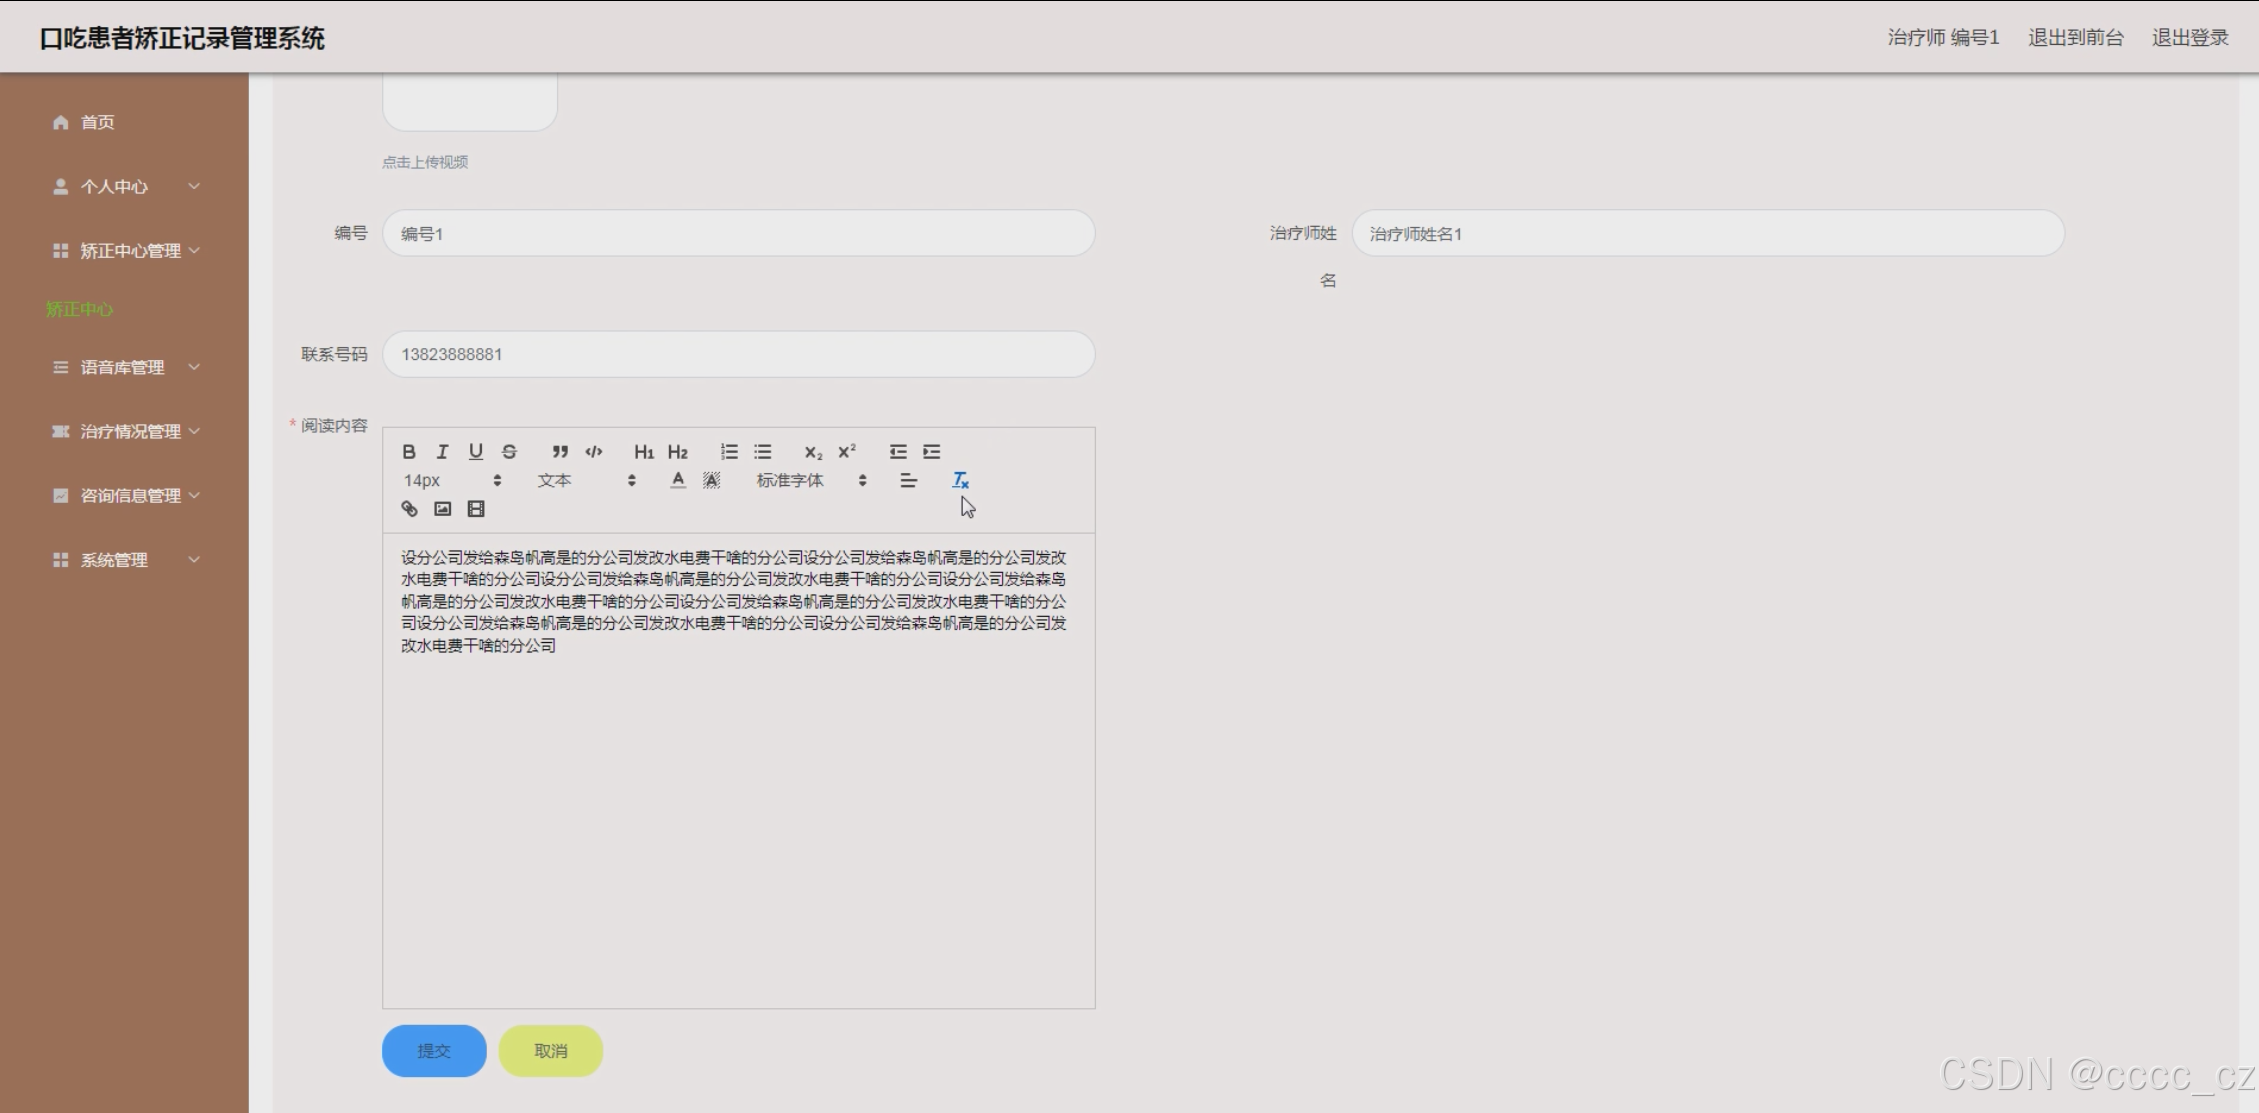2259x1113 pixels.
Task: Toggle underline formatting in editor
Action: 476,452
